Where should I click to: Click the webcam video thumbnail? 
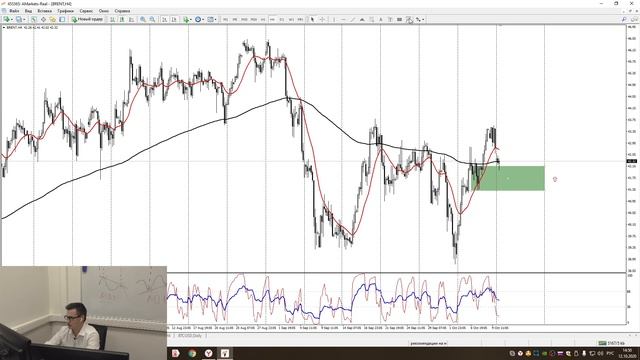tap(83, 313)
